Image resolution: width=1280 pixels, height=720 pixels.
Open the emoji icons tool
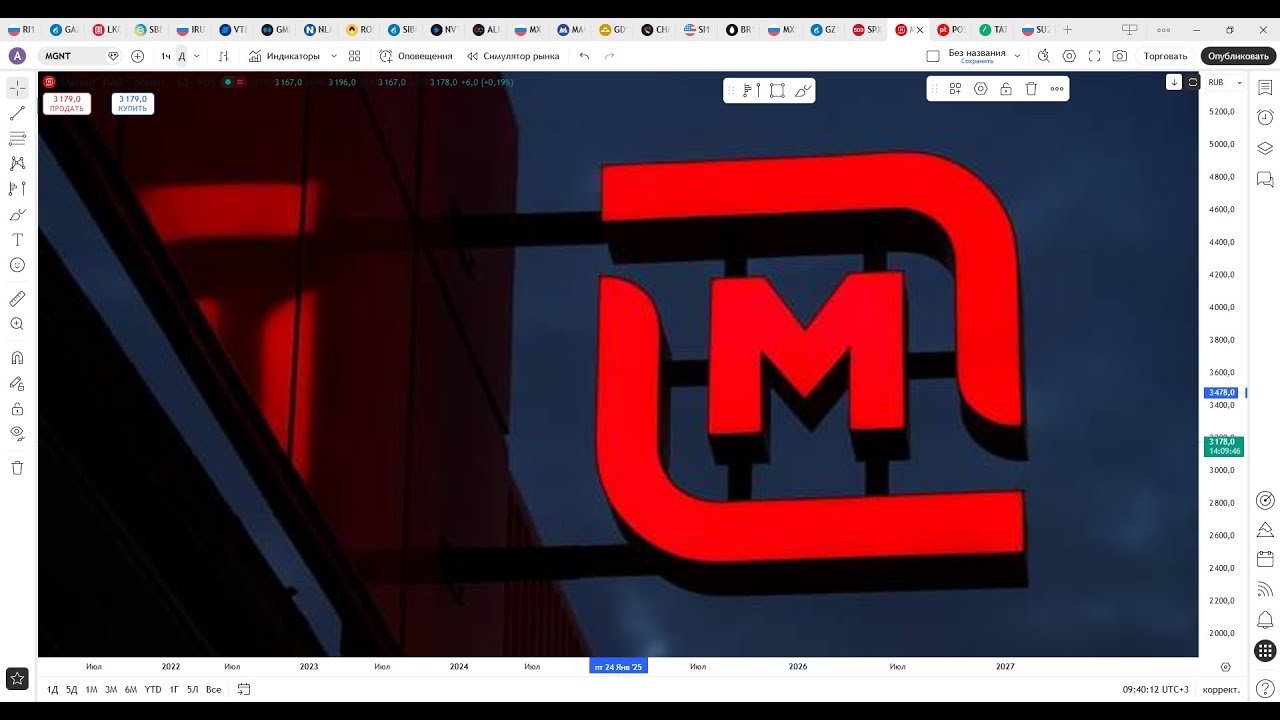tap(17, 265)
